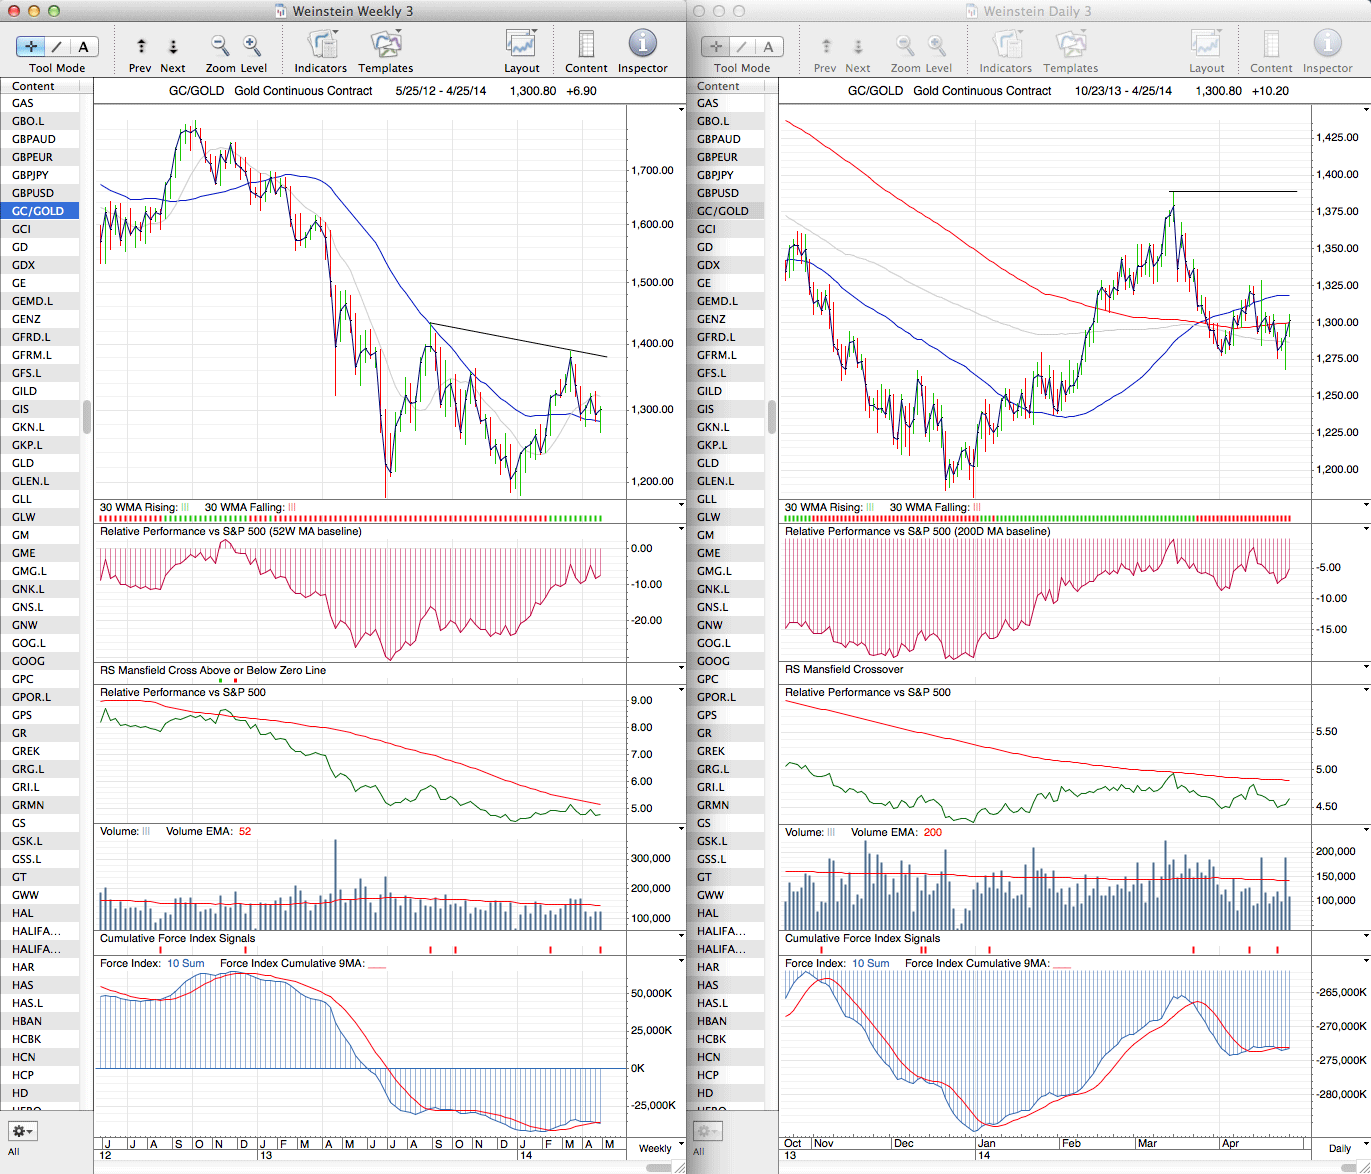Activate the text annotation tool in Tool Mode
Viewport: 1371px width, 1174px height.
83,47
